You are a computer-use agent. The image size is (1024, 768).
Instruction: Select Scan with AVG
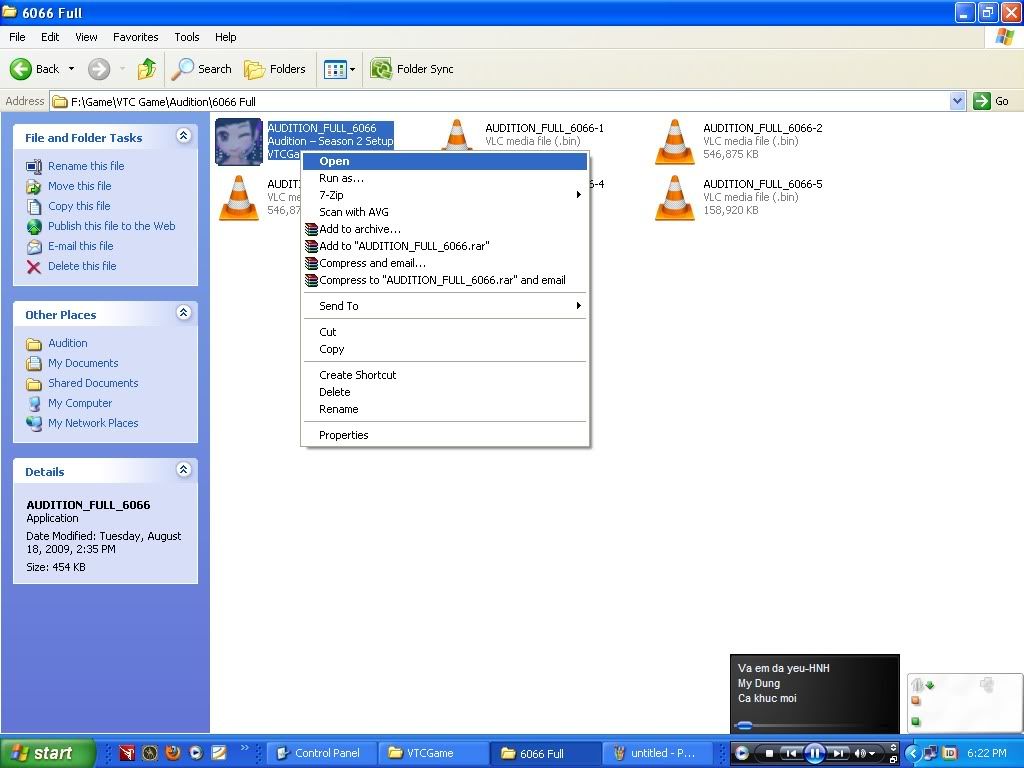(445, 212)
